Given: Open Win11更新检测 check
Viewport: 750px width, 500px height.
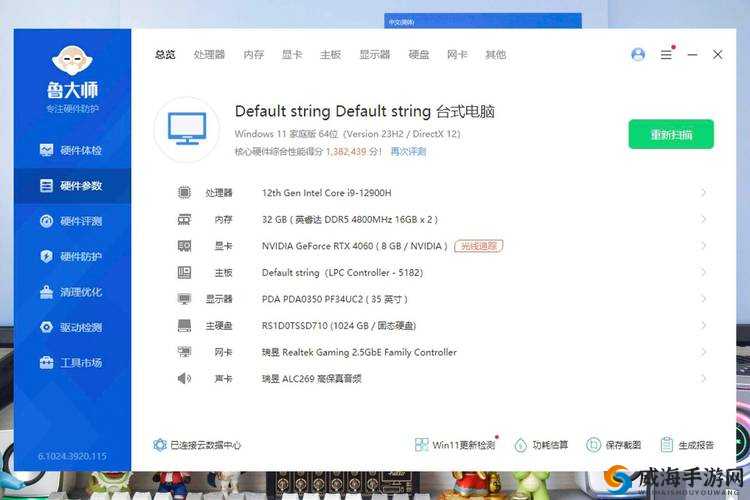Looking at the screenshot, I should click(455, 445).
